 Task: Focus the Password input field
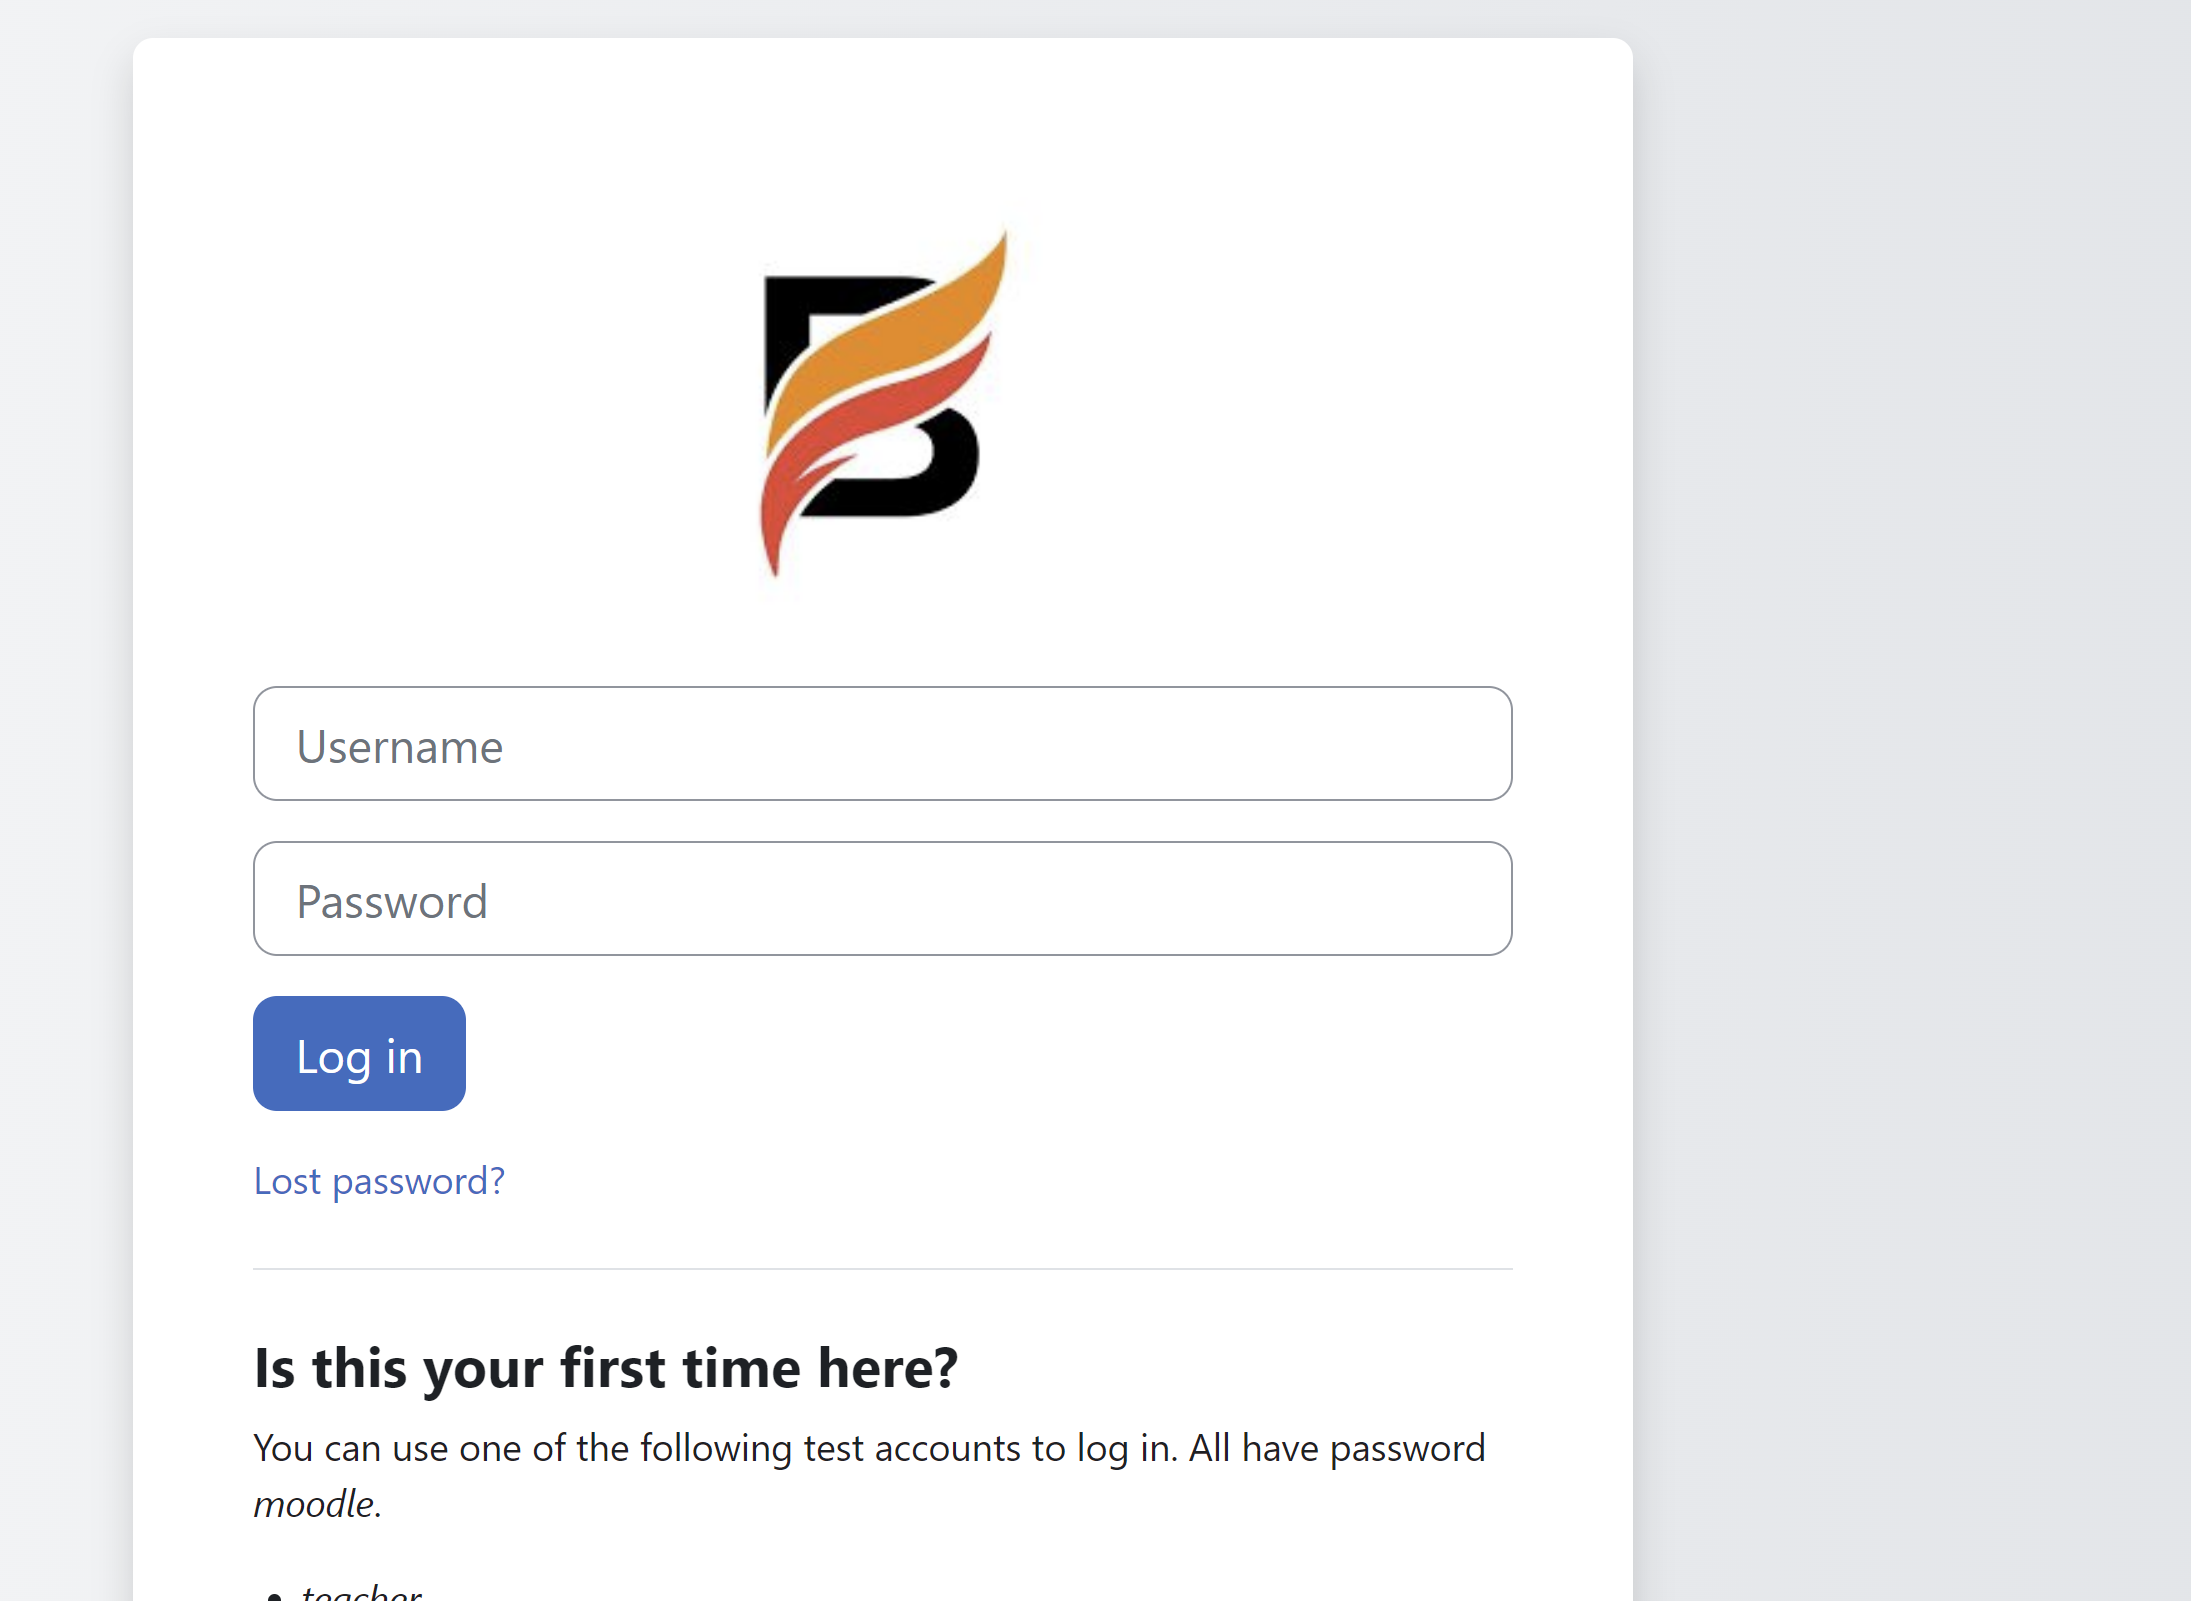pyautogui.click(x=883, y=899)
